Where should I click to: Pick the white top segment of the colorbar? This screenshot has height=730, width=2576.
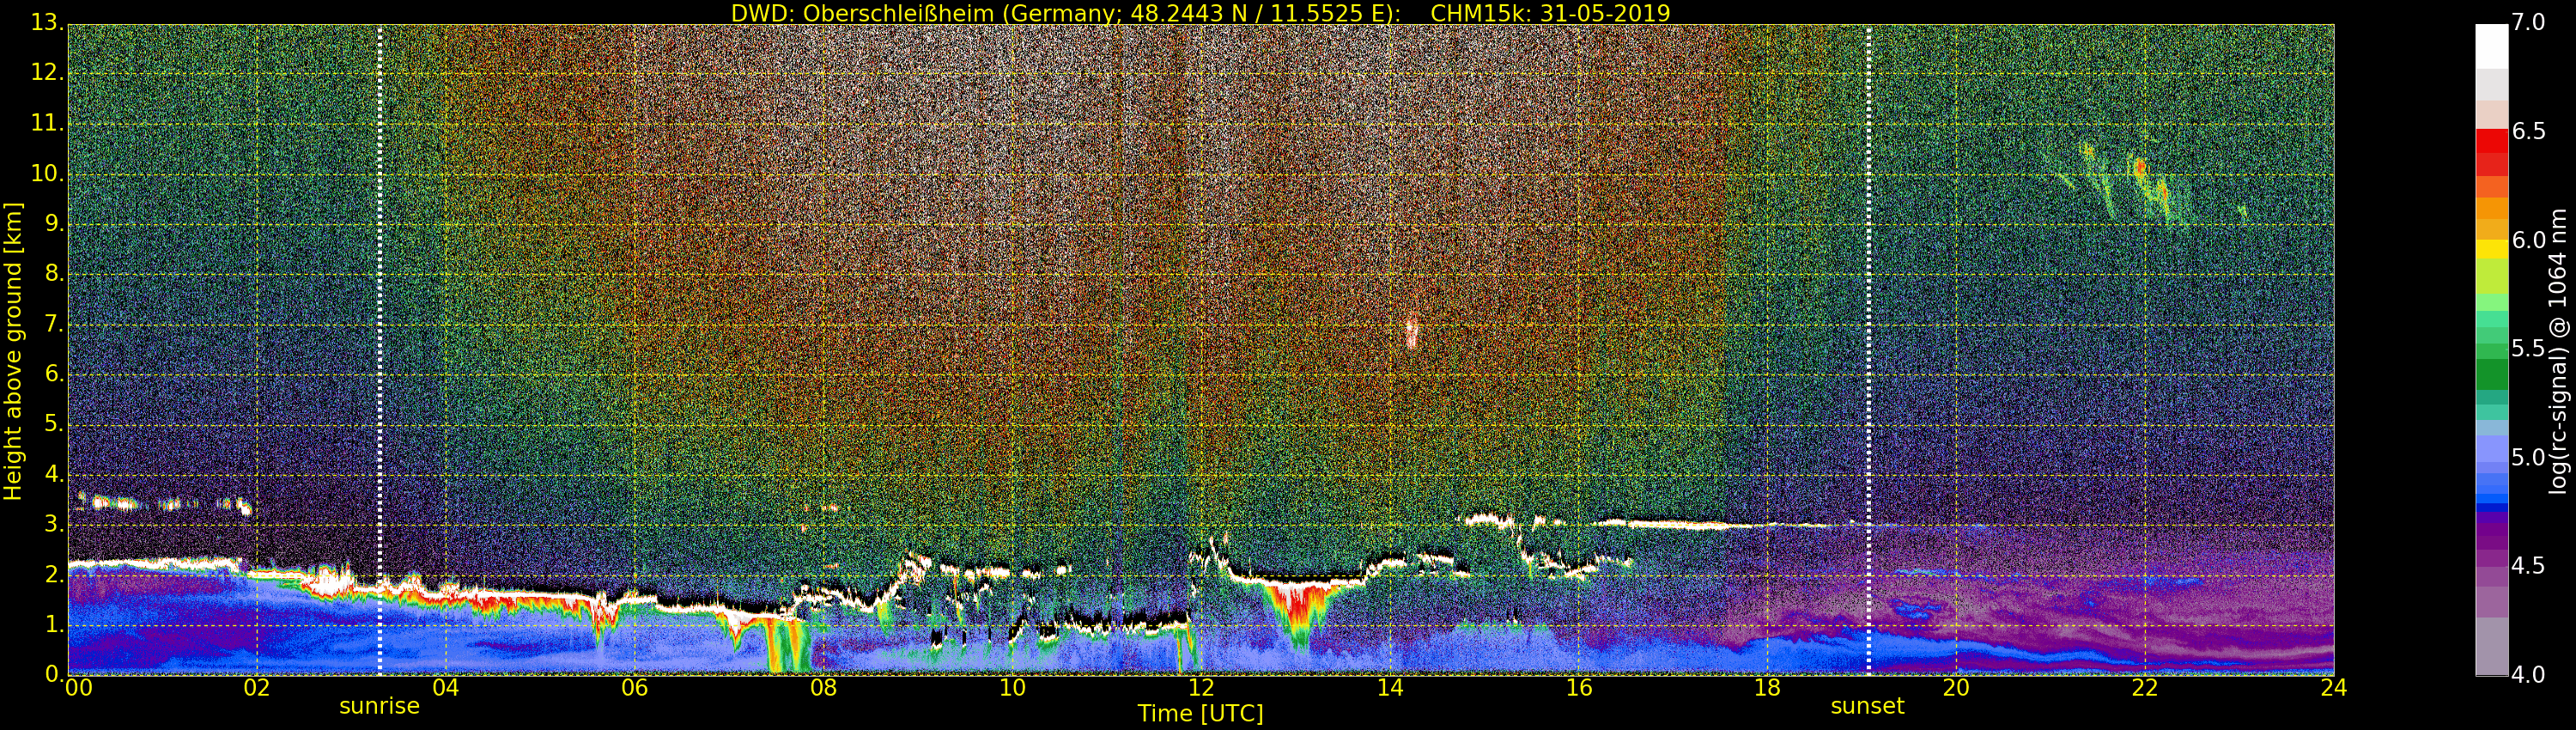(x=2491, y=46)
